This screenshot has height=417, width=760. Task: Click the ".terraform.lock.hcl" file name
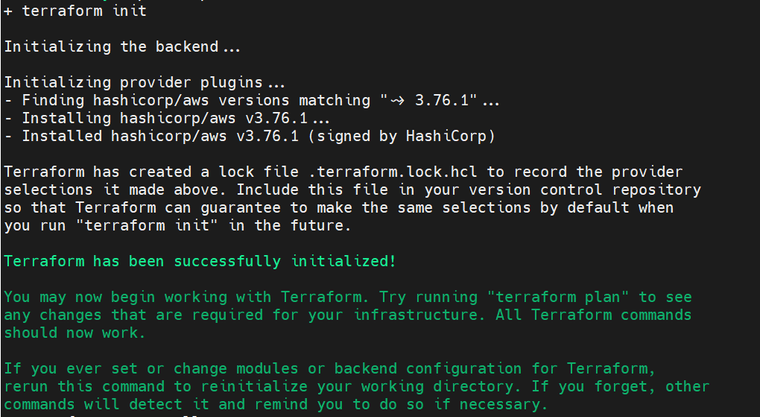point(393,172)
